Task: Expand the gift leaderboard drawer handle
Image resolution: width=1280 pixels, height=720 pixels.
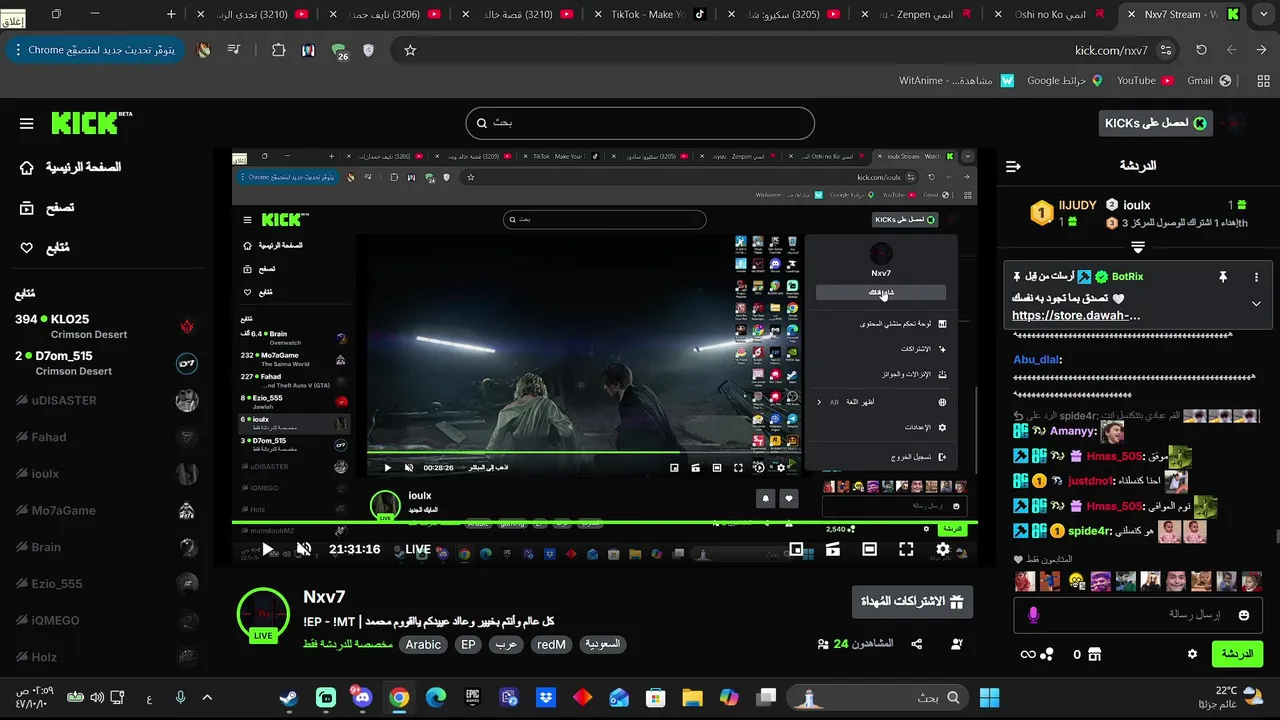Action: pos(1138,247)
